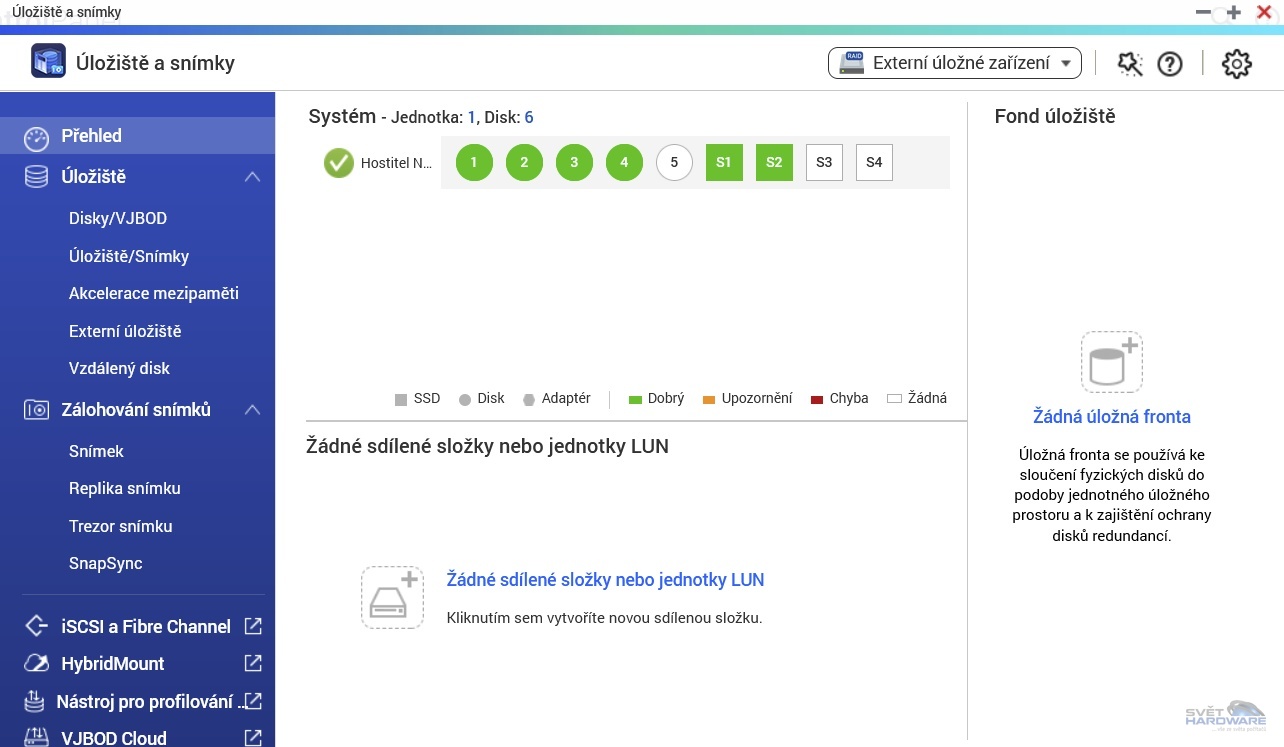Open iSCSI a Fibre Channel
Screen dimensions: 1284x747
(146, 627)
